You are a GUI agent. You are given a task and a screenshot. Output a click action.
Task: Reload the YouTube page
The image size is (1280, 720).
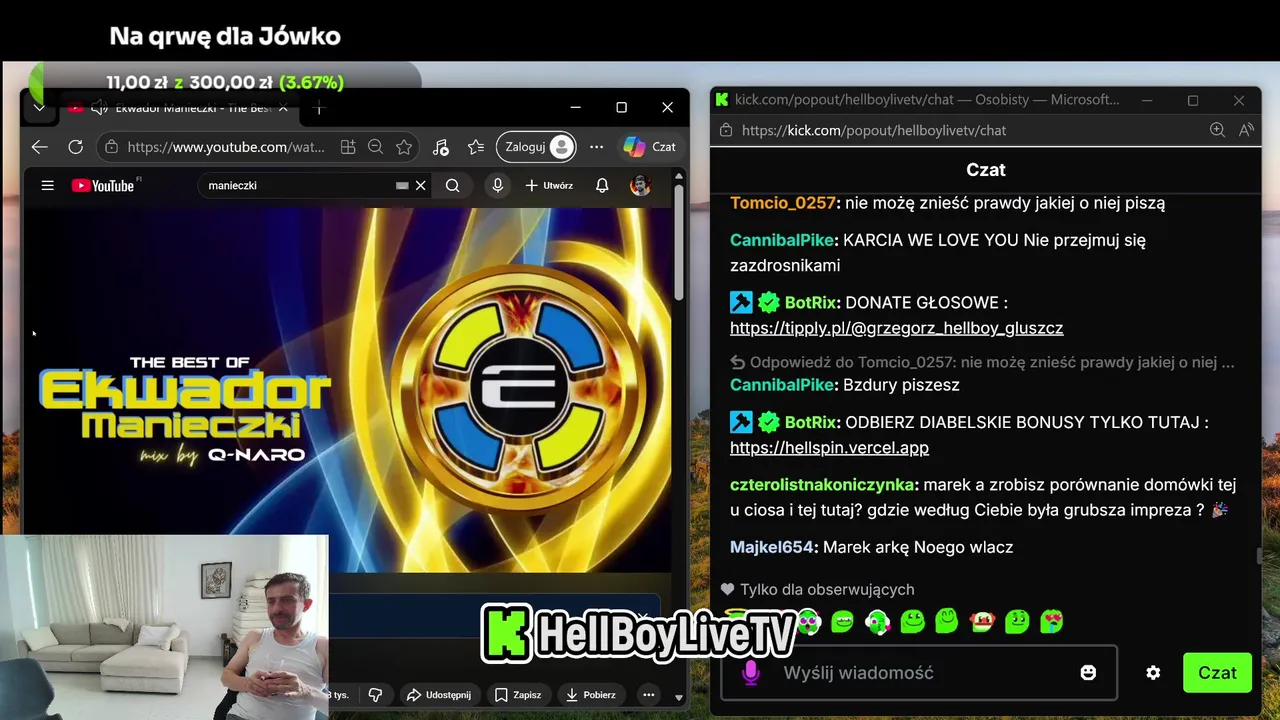pos(75,147)
